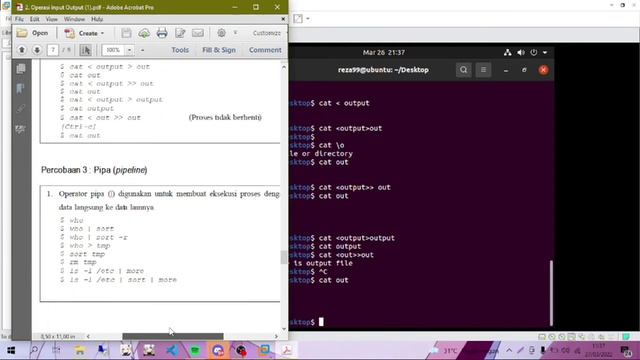
Task: Click the Windows taskbar search icon
Action: 34,351
